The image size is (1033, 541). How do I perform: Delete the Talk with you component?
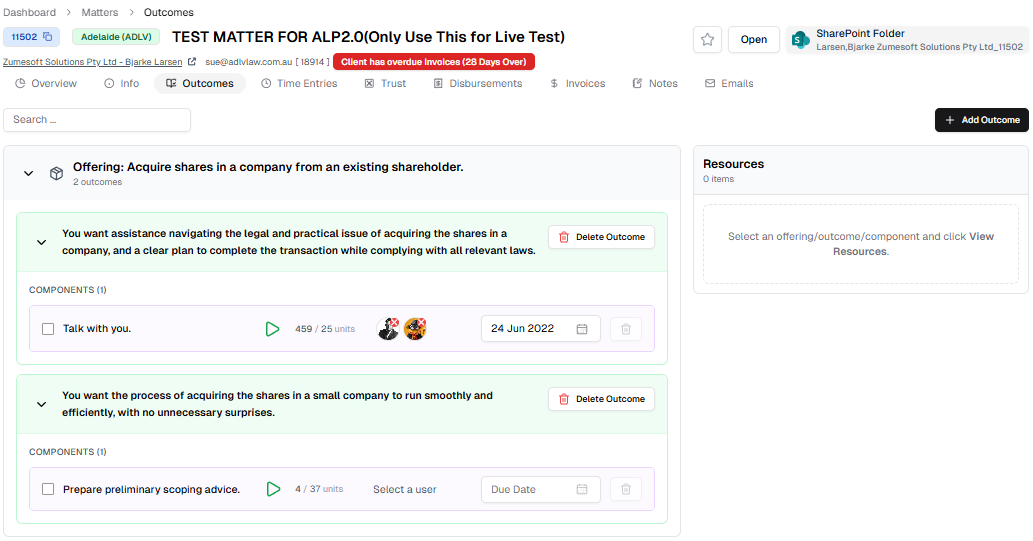[x=626, y=329]
